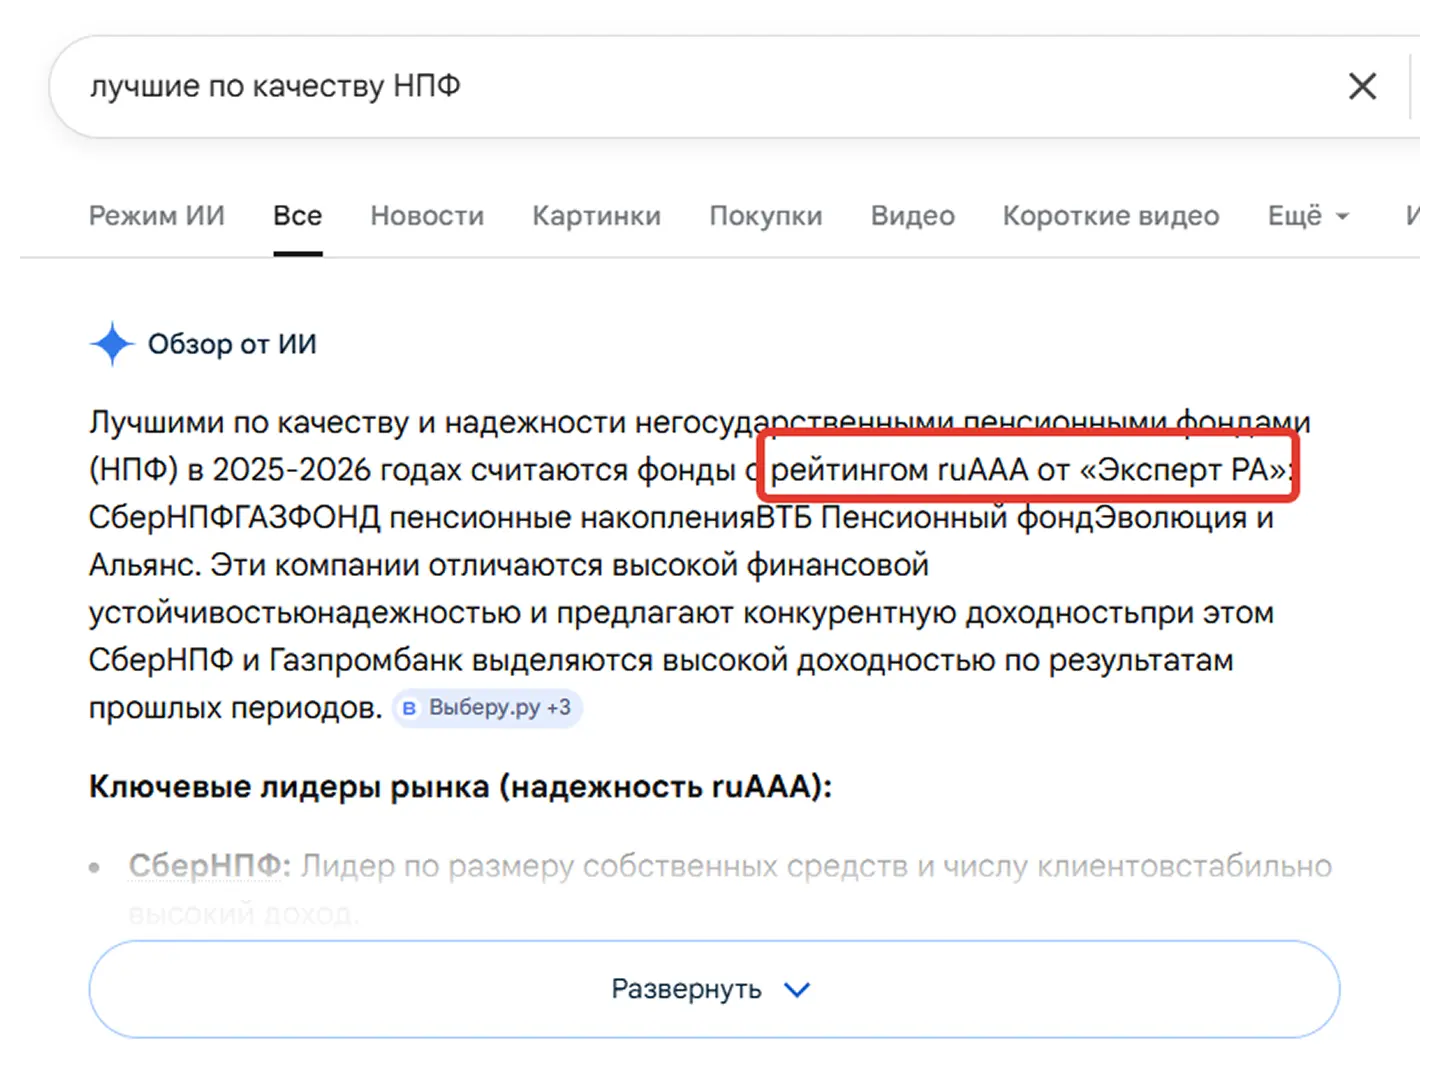The width and height of the screenshot is (1440, 1068).
Task: Go to the Покупки tab
Action: [x=766, y=216]
